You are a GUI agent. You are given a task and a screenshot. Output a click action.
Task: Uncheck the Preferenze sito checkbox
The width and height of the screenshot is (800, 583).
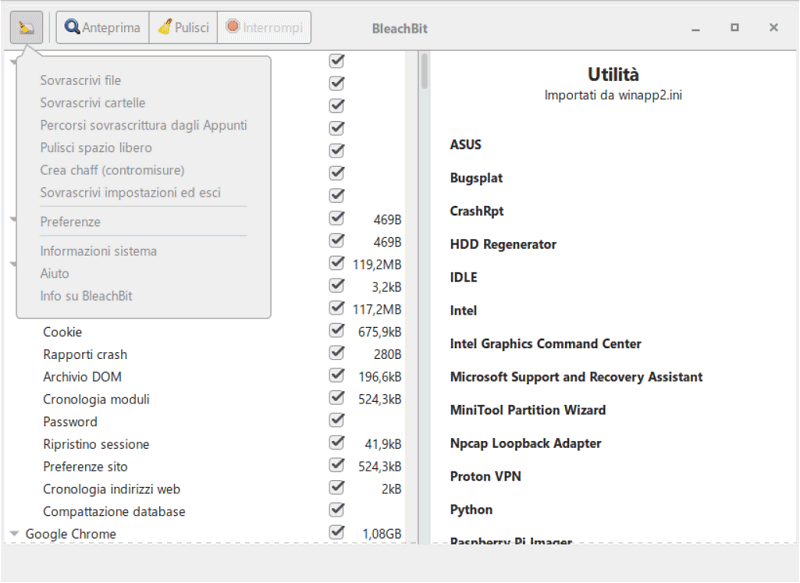[337, 465]
